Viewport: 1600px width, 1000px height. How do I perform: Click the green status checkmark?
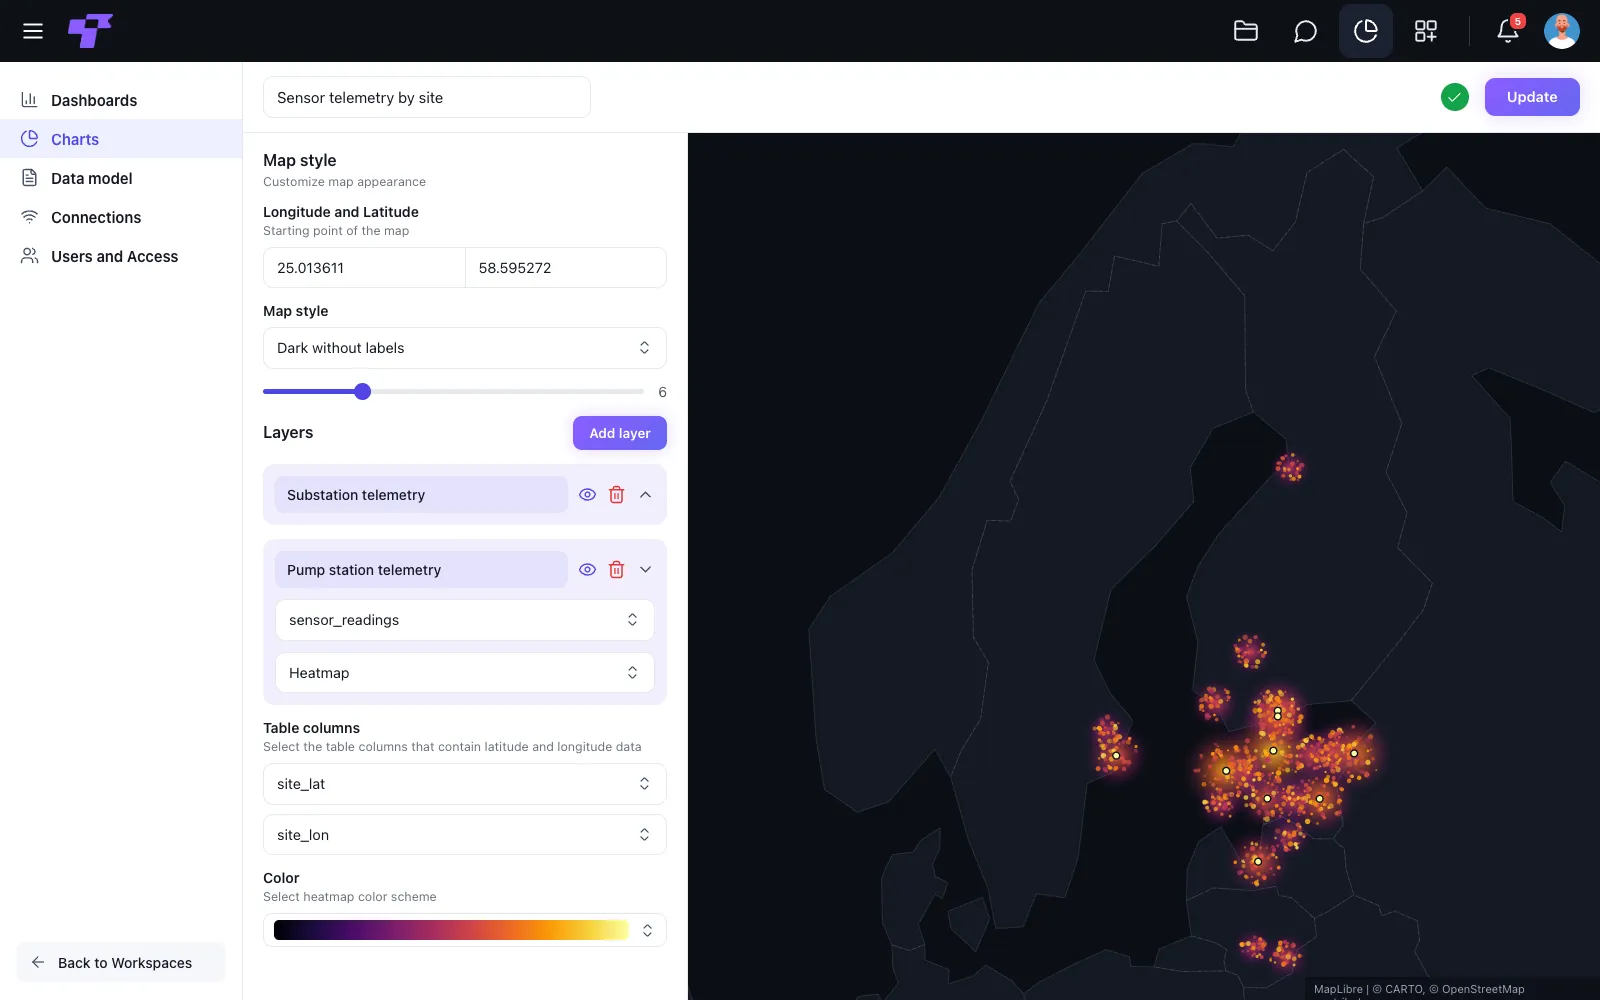[x=1454, y=97]
